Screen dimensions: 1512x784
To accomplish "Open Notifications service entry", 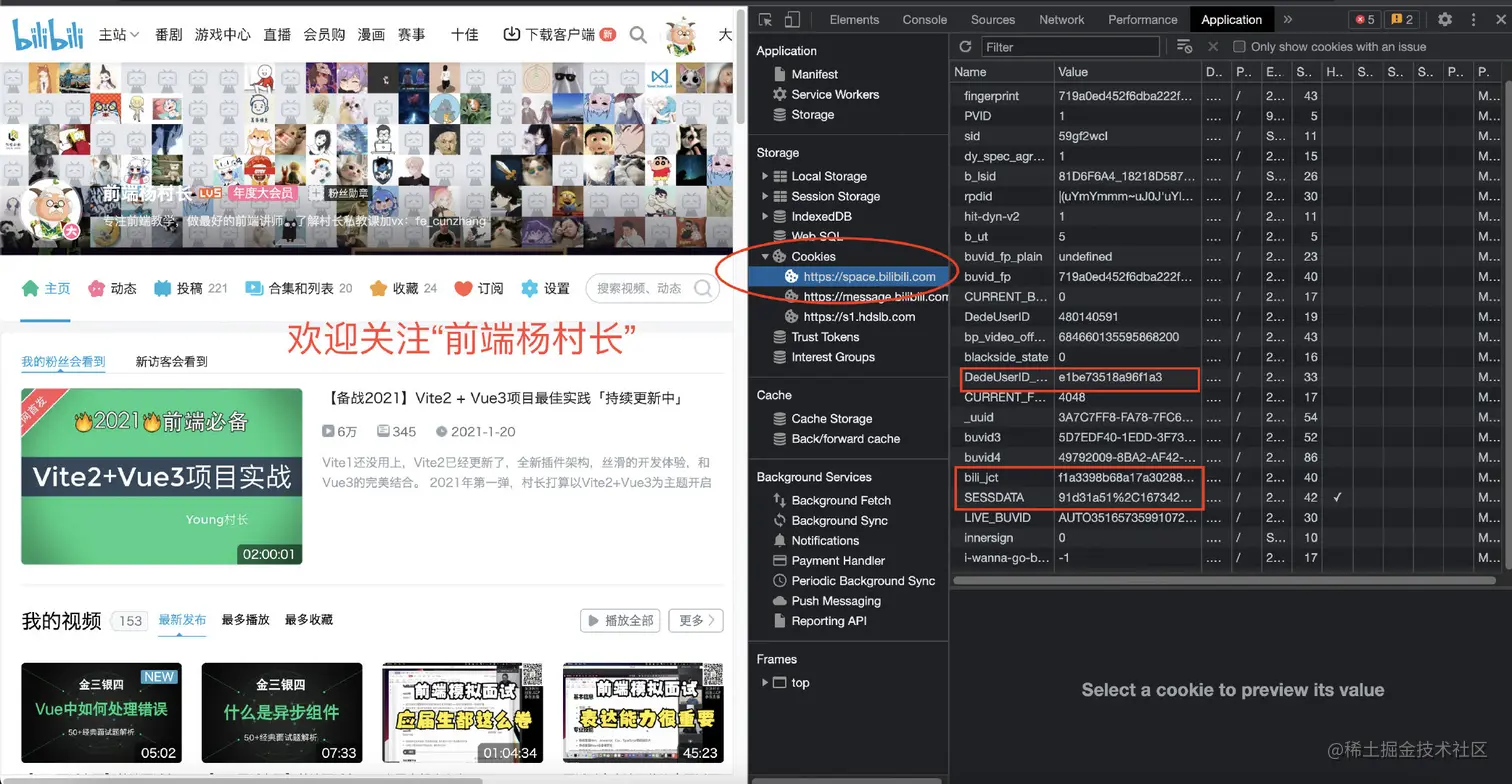I will tap(825, 540).
